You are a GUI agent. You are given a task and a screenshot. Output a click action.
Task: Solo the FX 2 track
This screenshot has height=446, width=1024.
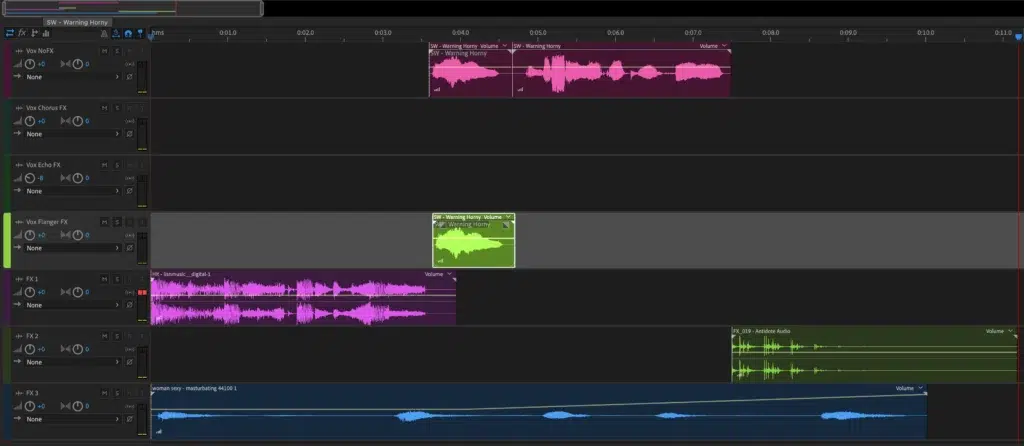click(117, 336)
